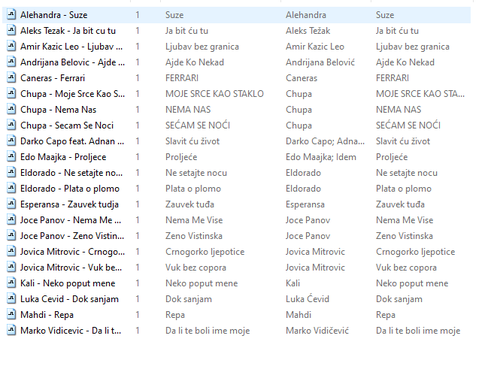Viewport: 500px width, 366px height.
Task: Select icon for Jovica Mitrovic - Crnogo file
Action: pos(11,251)
